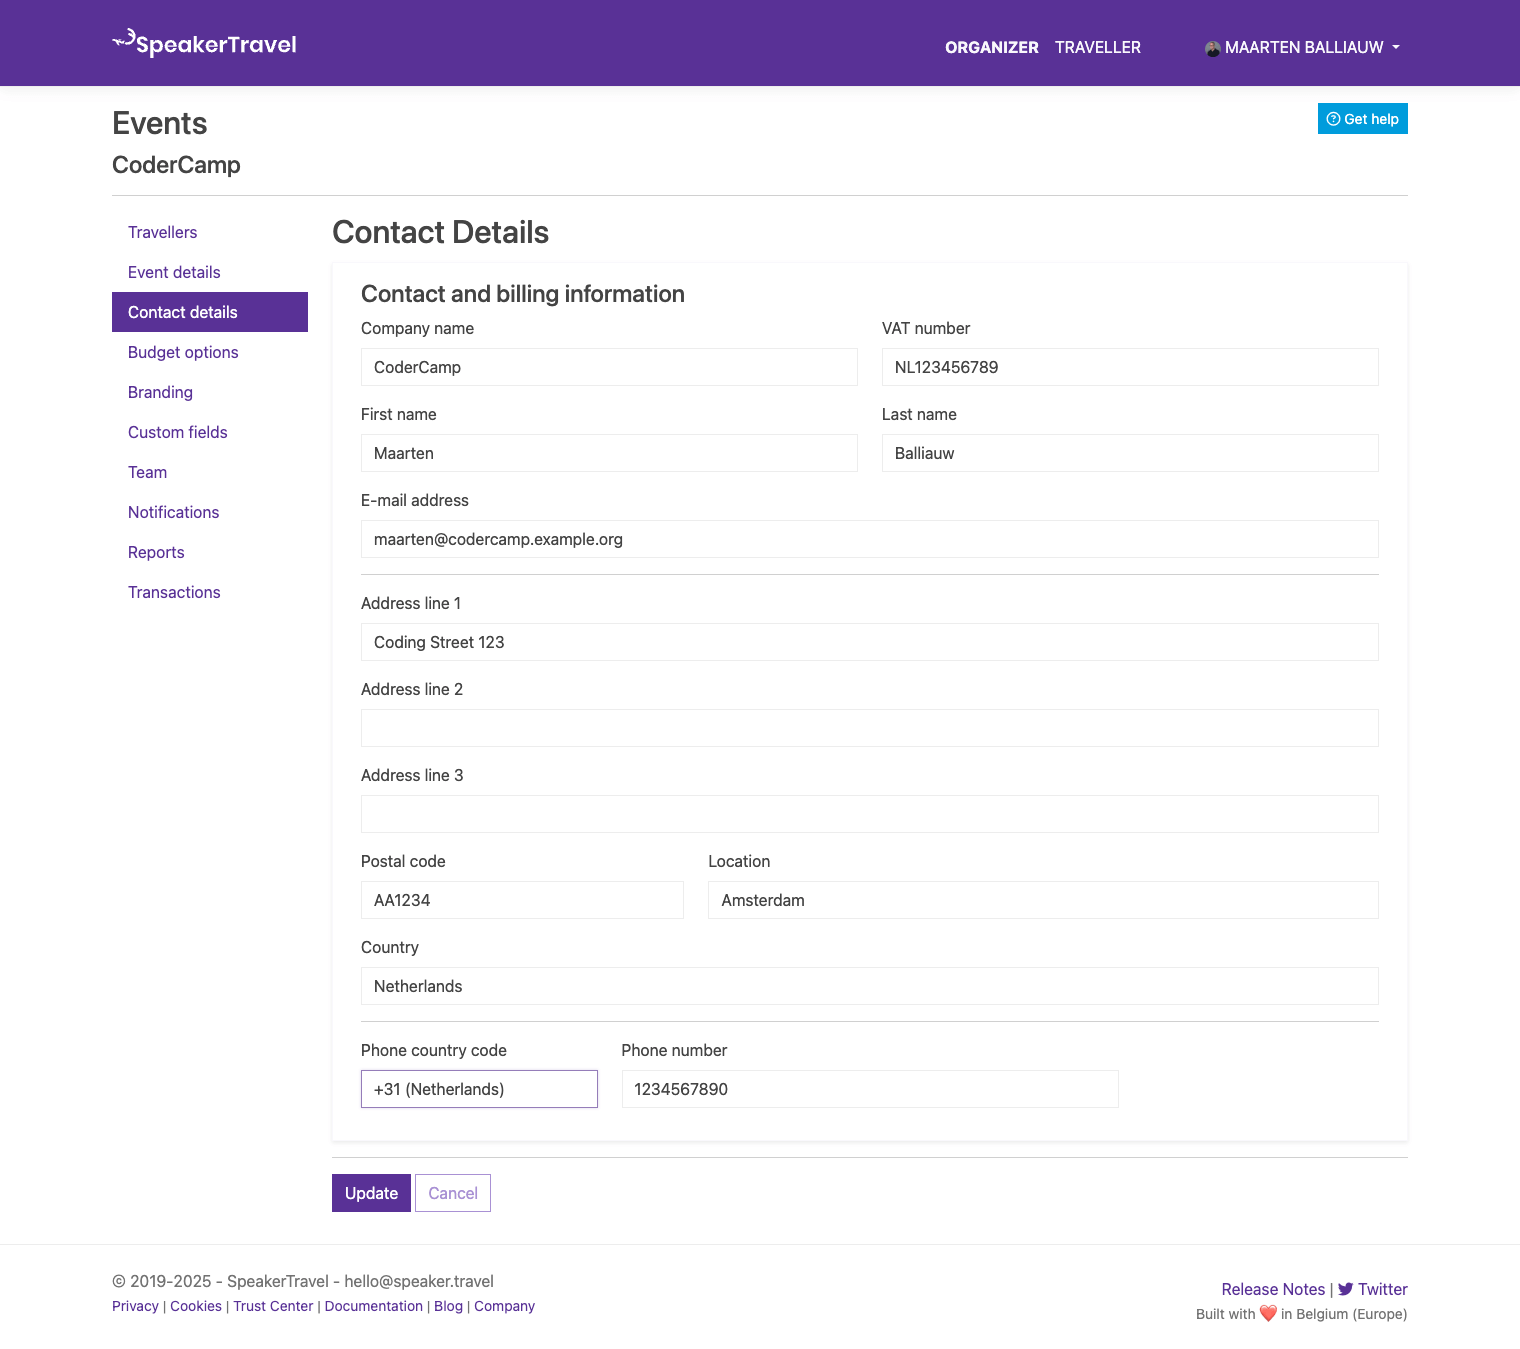The height and width of the screenshot is (1349, 1520).
Task: Open the Release Notes link
Action: click(x=1273, y=1289)
